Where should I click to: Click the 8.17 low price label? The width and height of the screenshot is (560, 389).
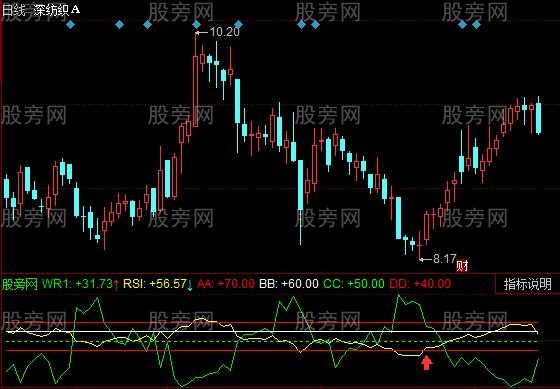[x=444, y=259]
